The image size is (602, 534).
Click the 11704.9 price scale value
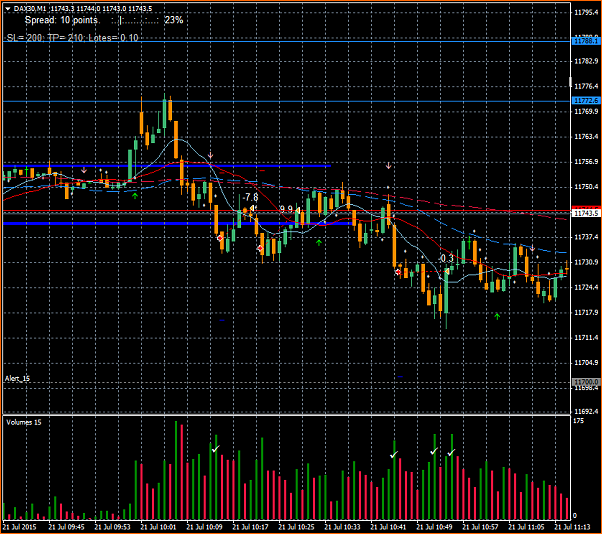[x=586, y=362]
